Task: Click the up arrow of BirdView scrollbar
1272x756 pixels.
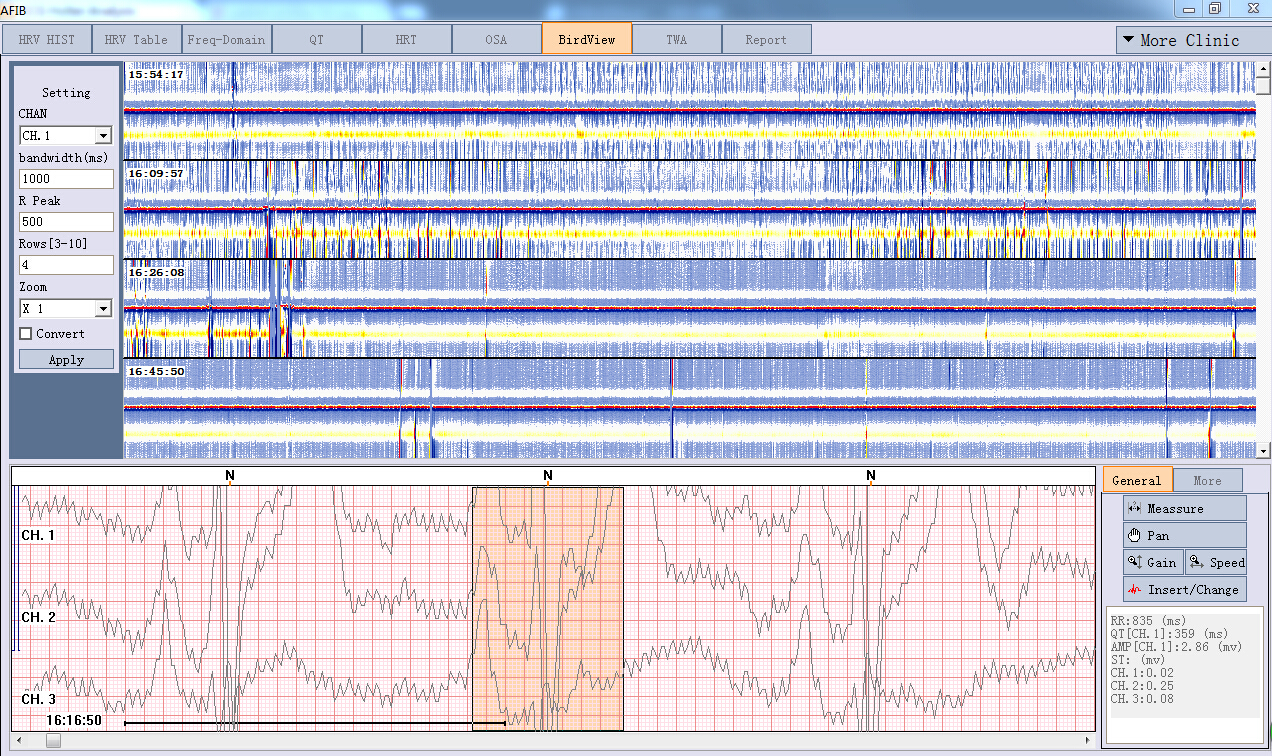Action: point(1264,70)
